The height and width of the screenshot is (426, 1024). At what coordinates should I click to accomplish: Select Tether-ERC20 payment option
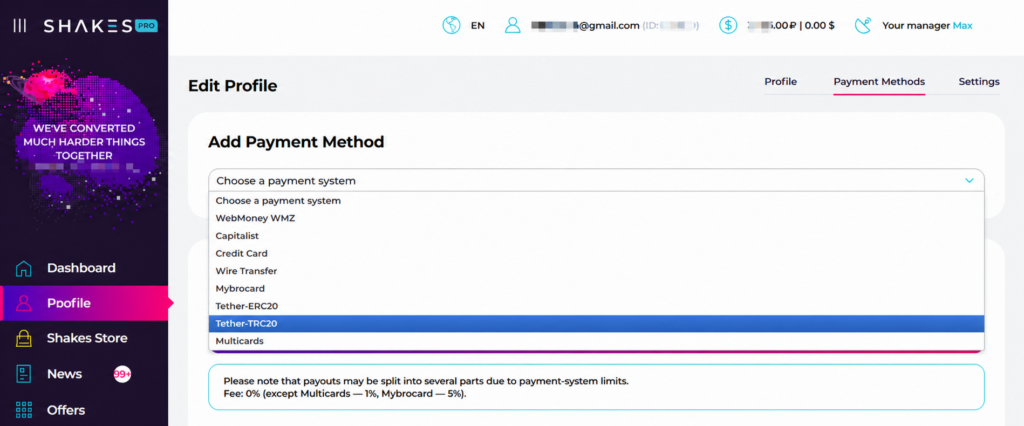tap(596, 306)
